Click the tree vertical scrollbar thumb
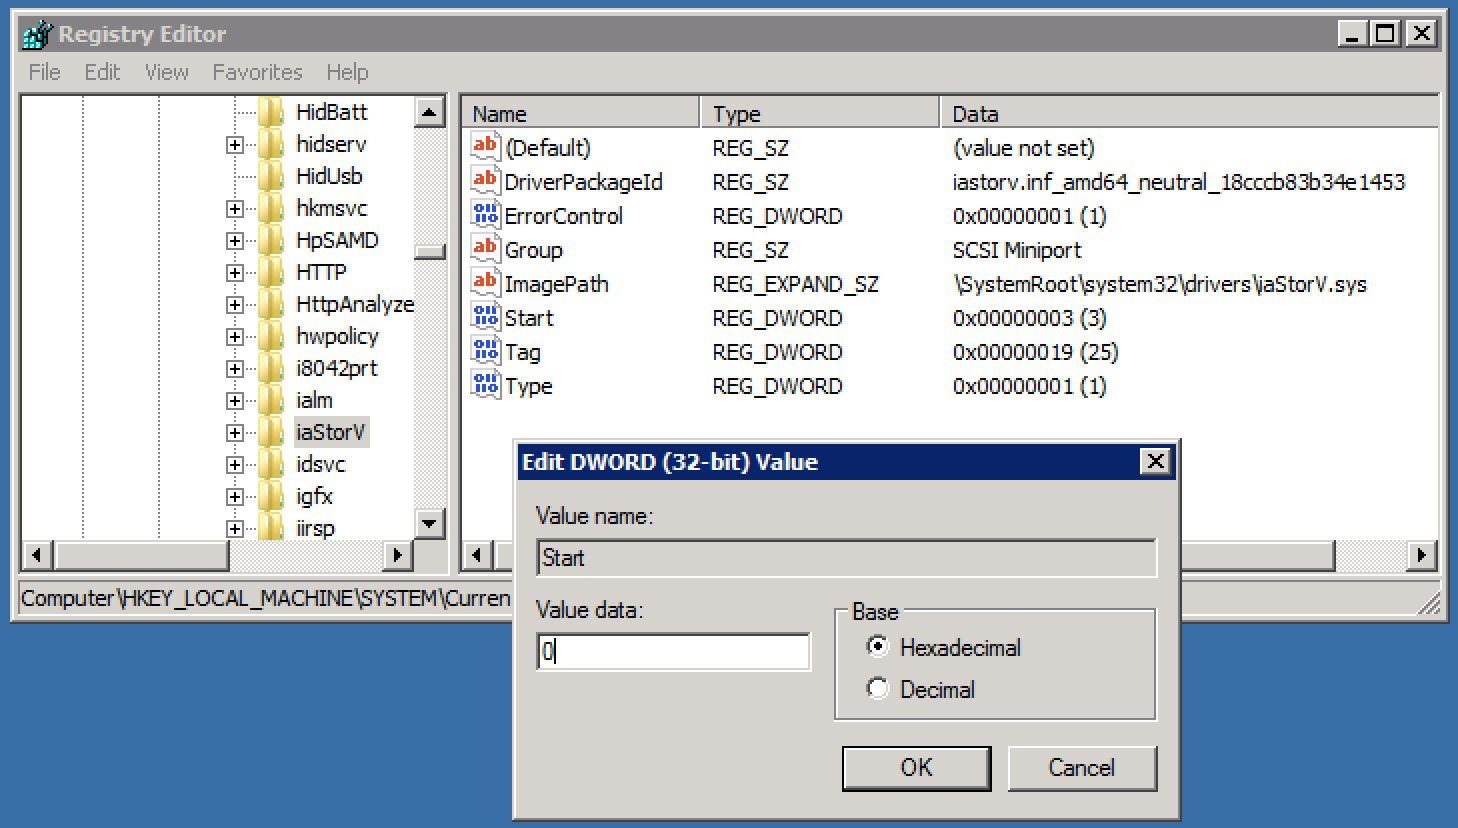The width and height of the screenshot is (1458, 828). (x=430, y=252)
